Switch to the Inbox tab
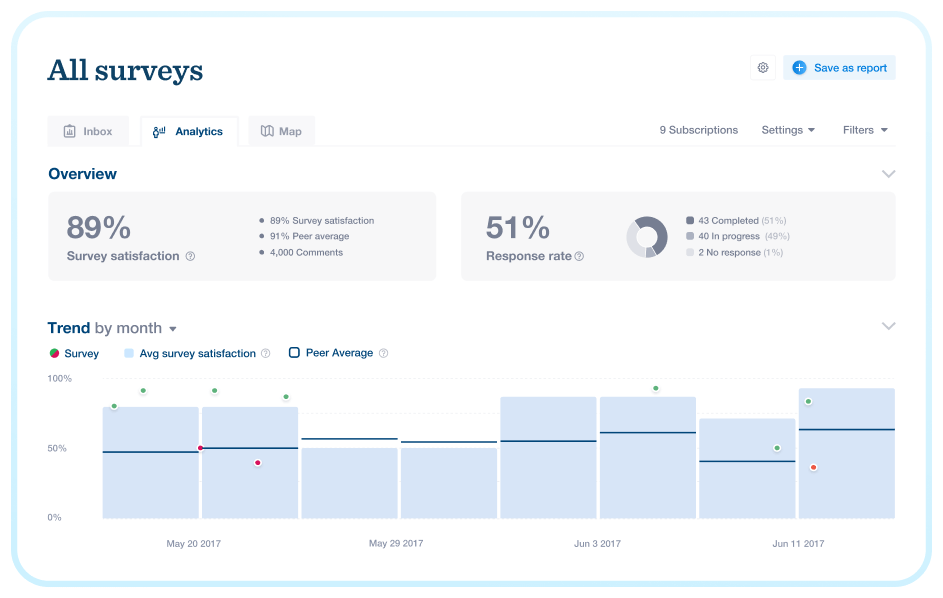The width and height of the screenshot is (943, 598). [88, 131]
